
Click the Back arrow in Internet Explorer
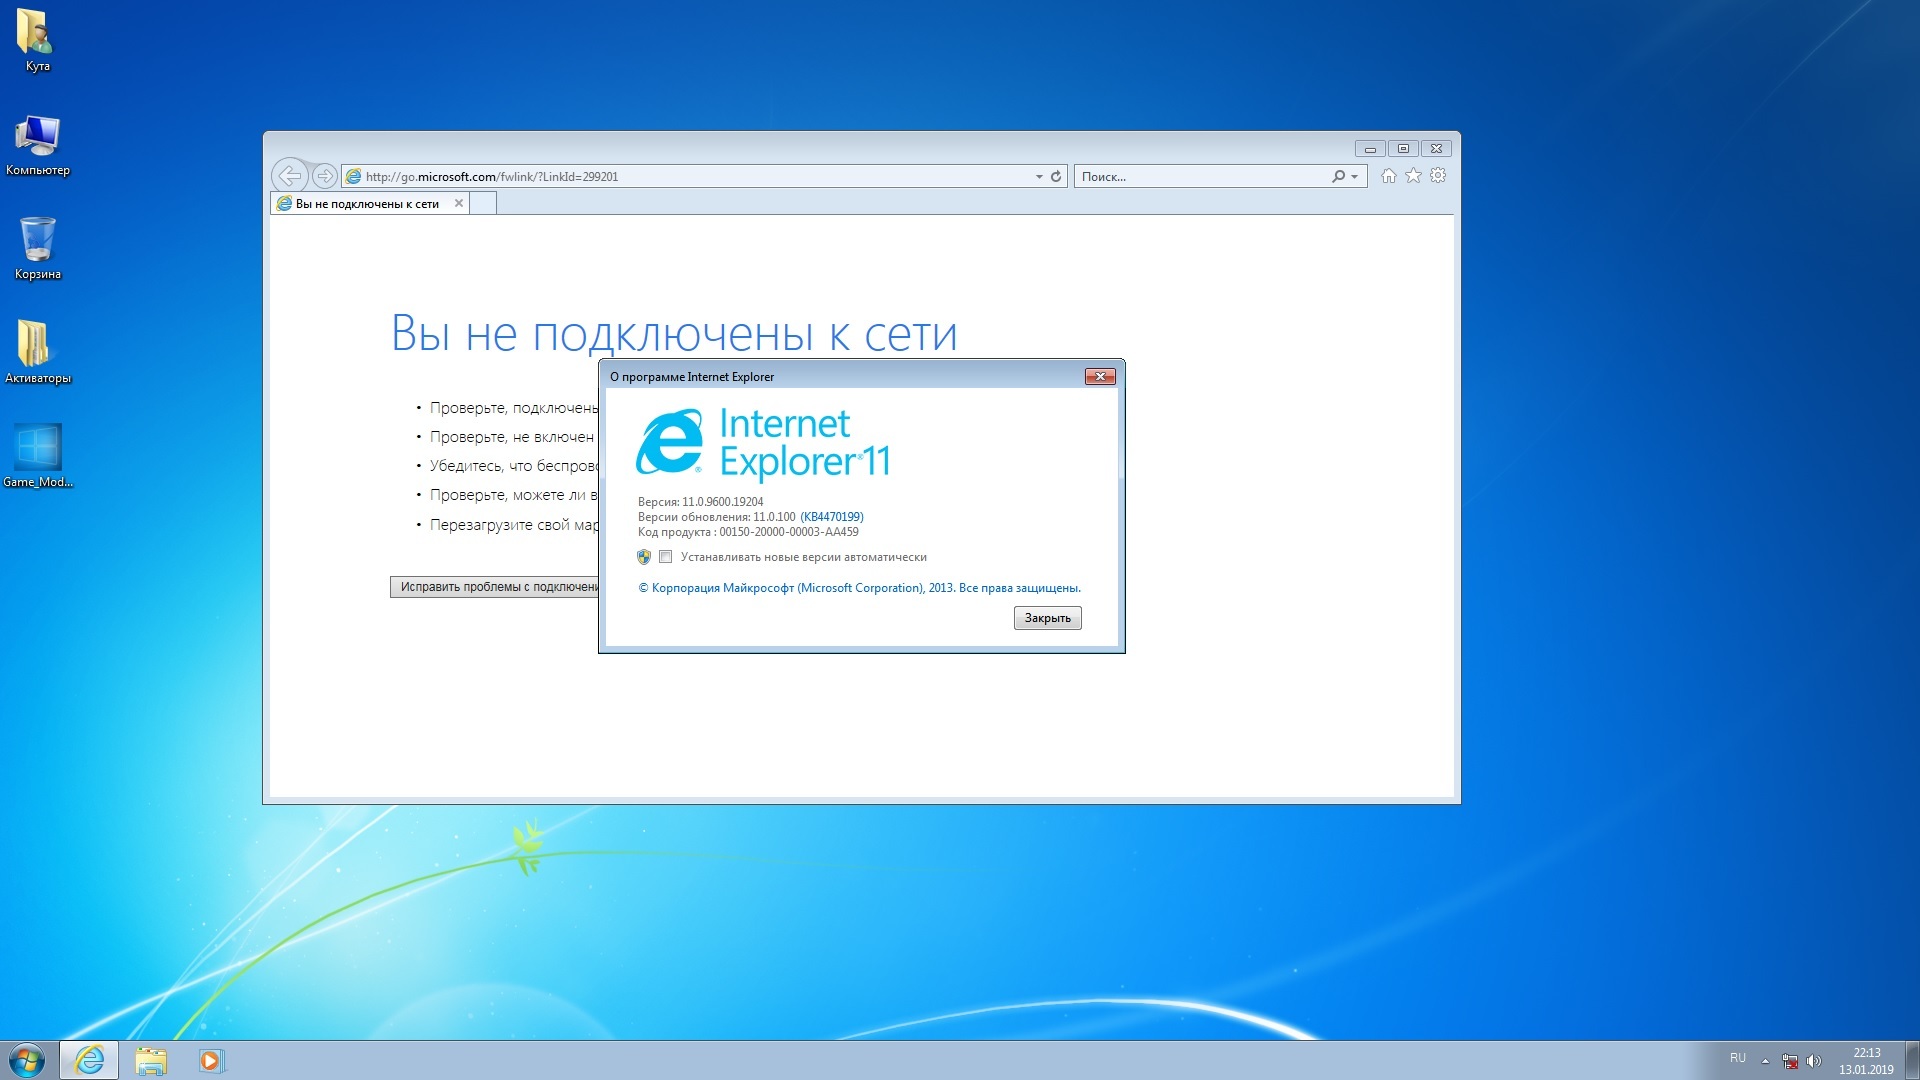point(290,176)
